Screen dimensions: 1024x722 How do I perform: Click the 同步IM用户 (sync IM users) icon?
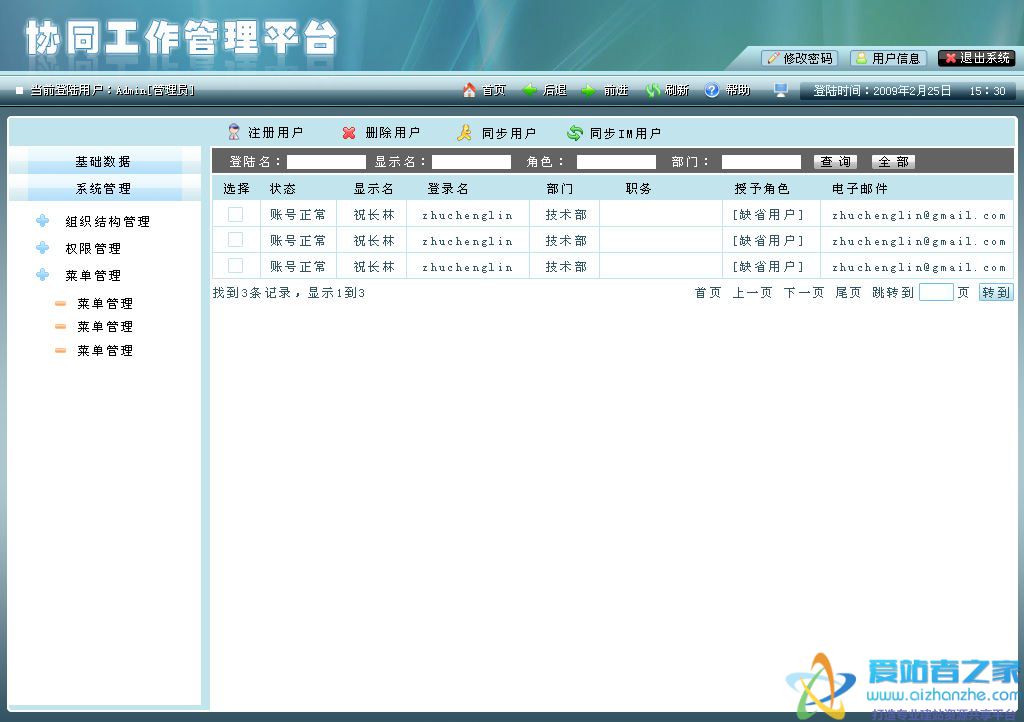click(x=575, y=132)
